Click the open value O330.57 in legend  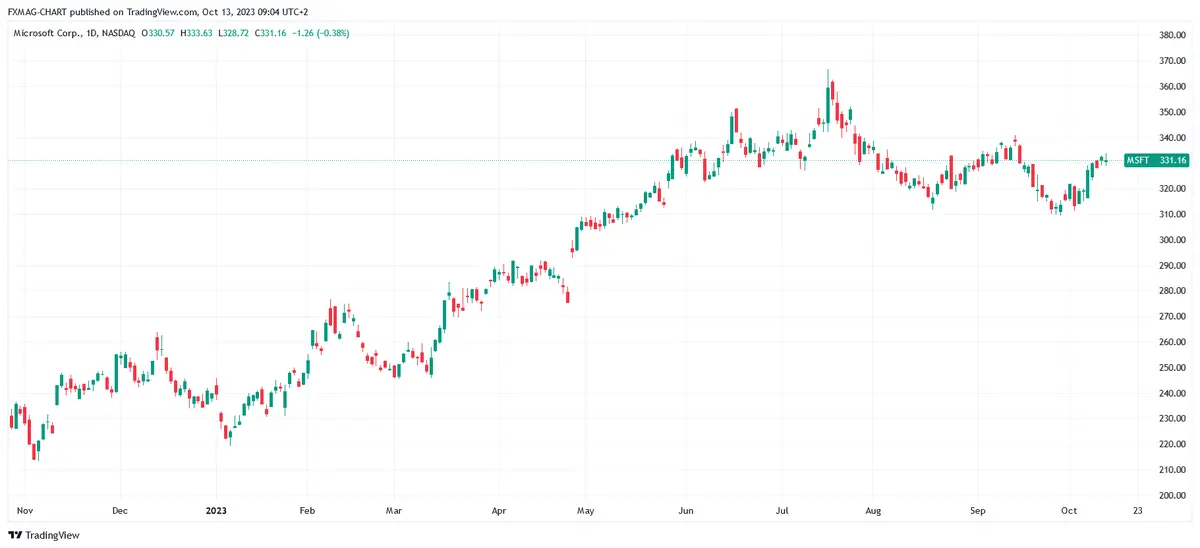click(159, 33)
